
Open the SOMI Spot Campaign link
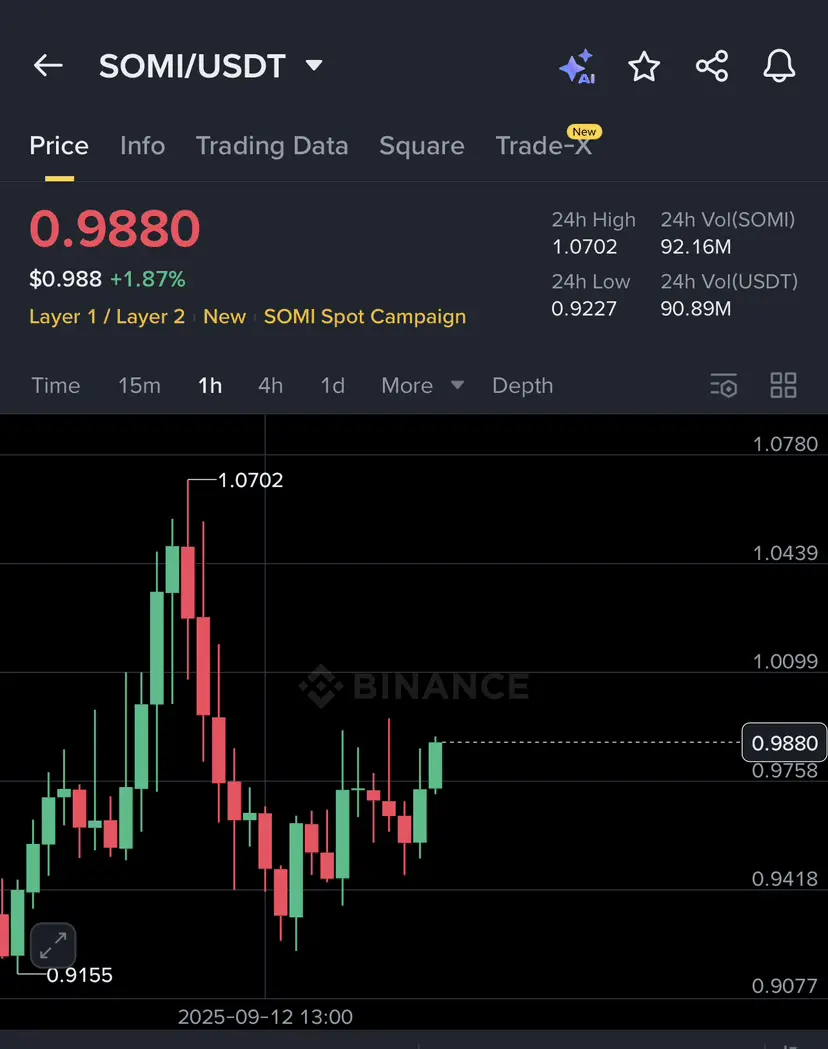(365, 316)
